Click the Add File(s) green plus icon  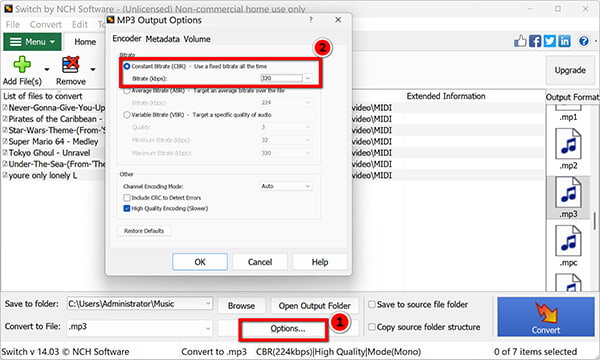[22, 64]
